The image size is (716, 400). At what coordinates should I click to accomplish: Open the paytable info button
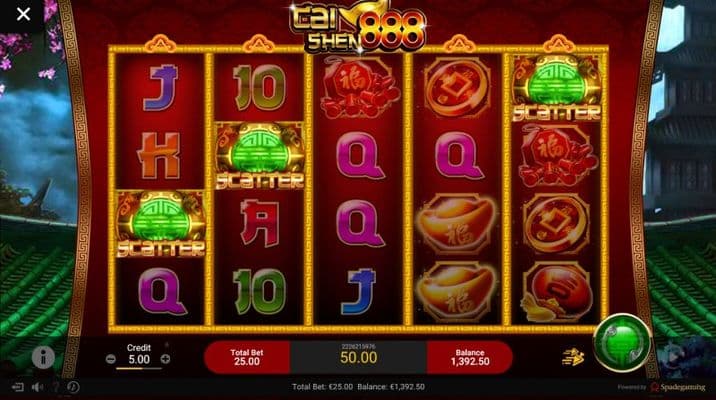coord(43,358)
